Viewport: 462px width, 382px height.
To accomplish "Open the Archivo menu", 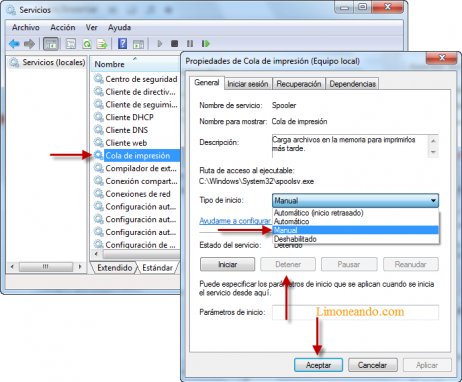I will pyautogui.click(x=26, y=27).
